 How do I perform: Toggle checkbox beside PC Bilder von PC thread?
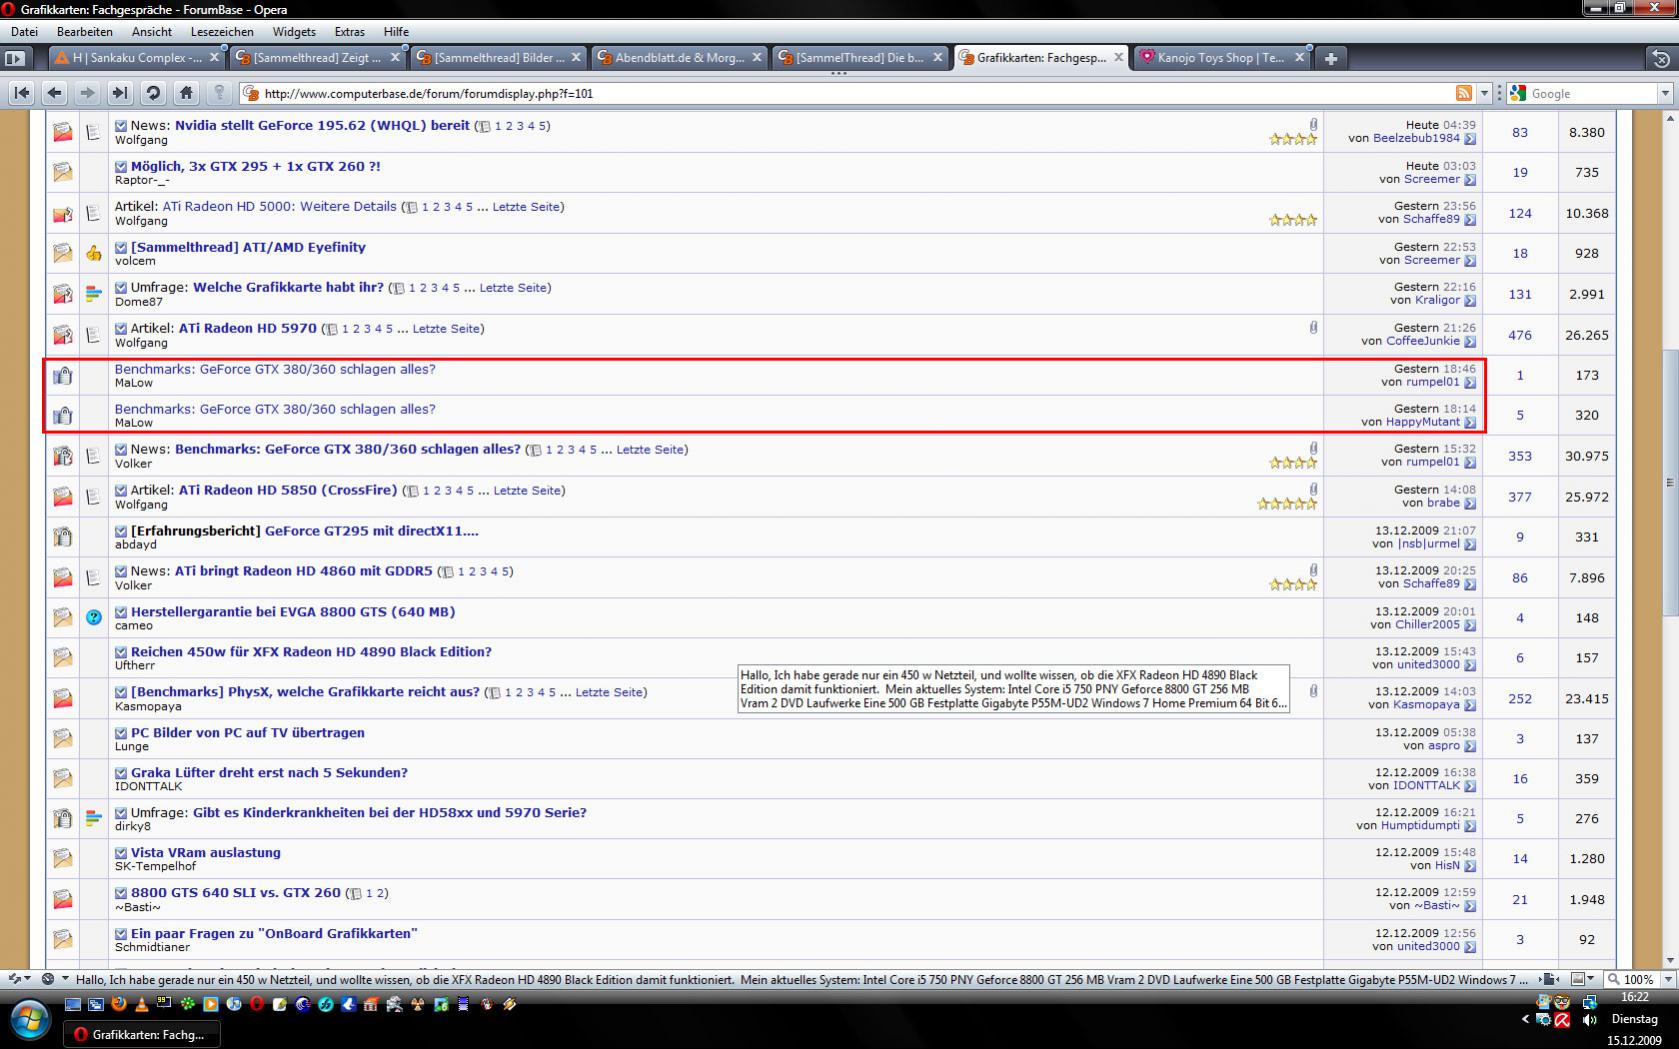coord(121,733)
